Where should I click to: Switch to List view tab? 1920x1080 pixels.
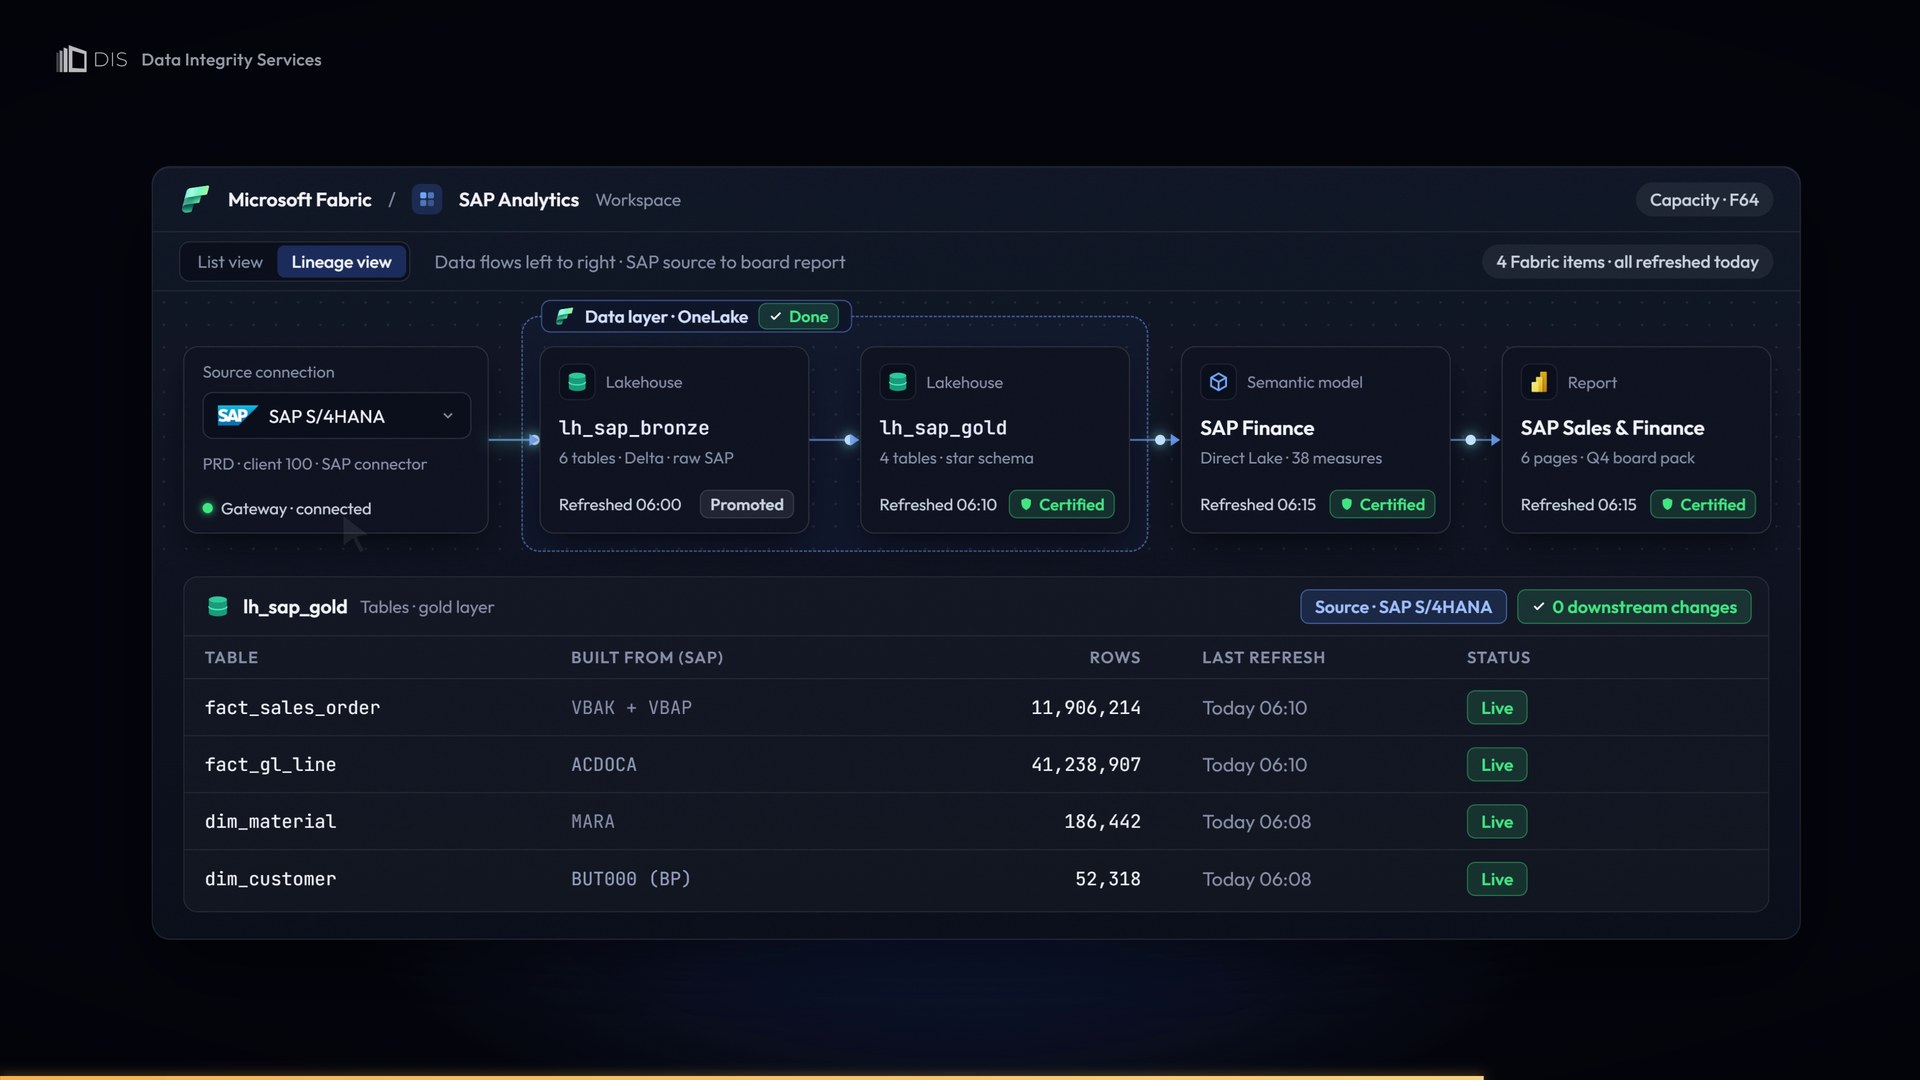[x=230, y=262]
